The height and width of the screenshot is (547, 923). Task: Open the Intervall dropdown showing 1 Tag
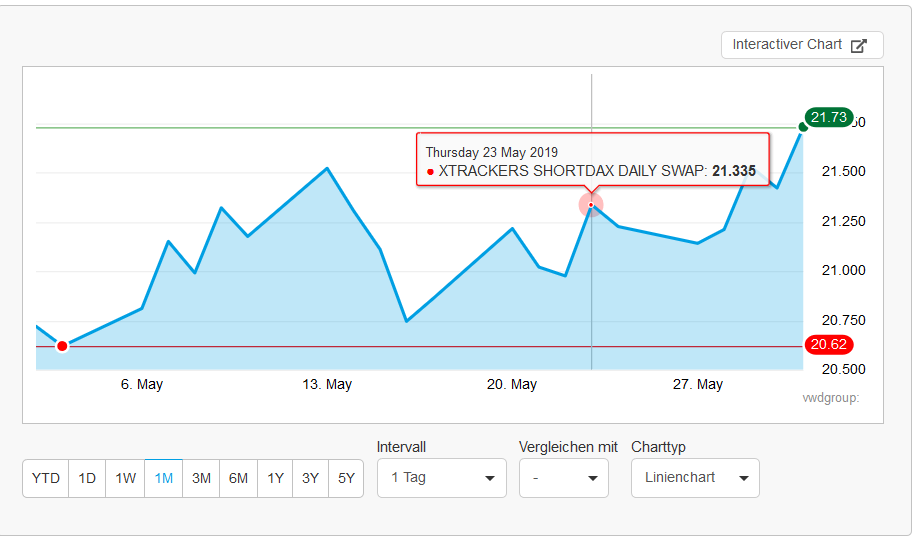pyautogui.click(x=441, y=478)
